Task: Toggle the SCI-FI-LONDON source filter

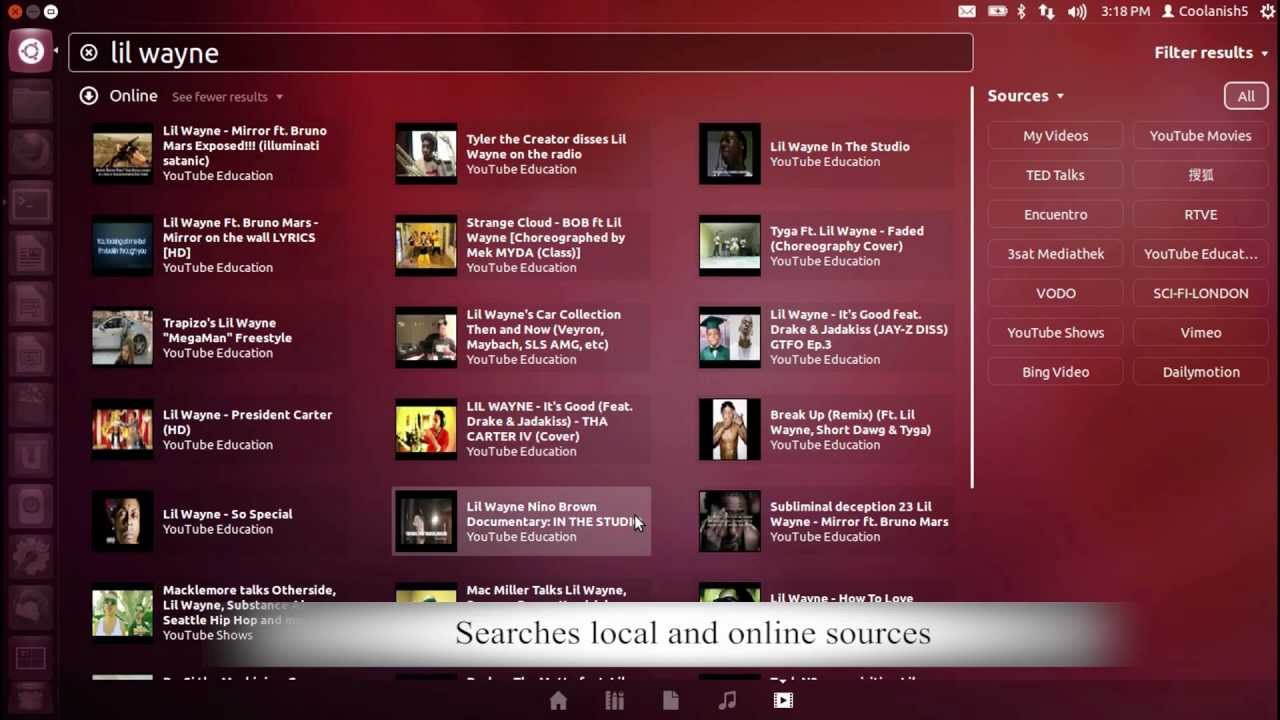Action: (x=1200, y=294)
